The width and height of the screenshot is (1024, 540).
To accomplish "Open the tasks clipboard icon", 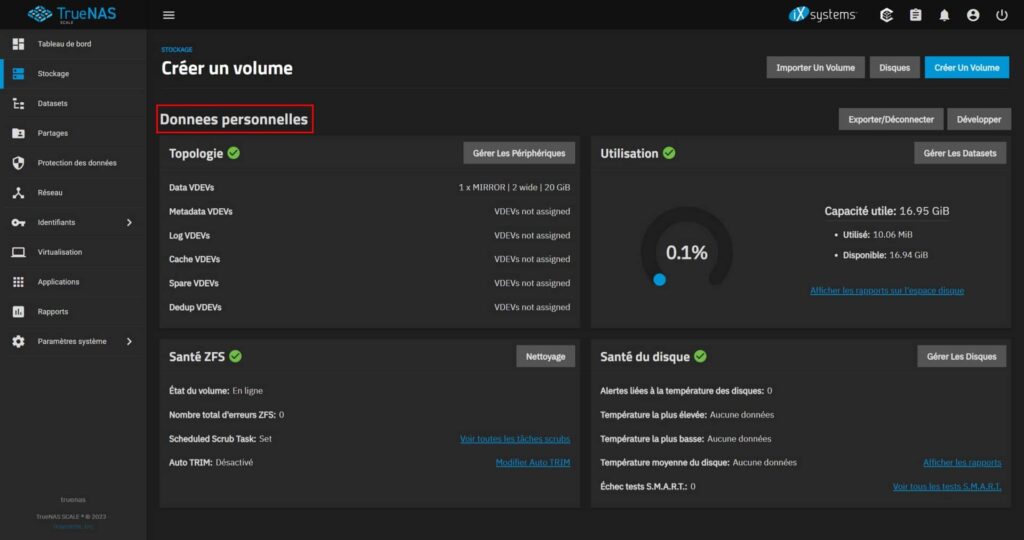I will click(916, 15).
